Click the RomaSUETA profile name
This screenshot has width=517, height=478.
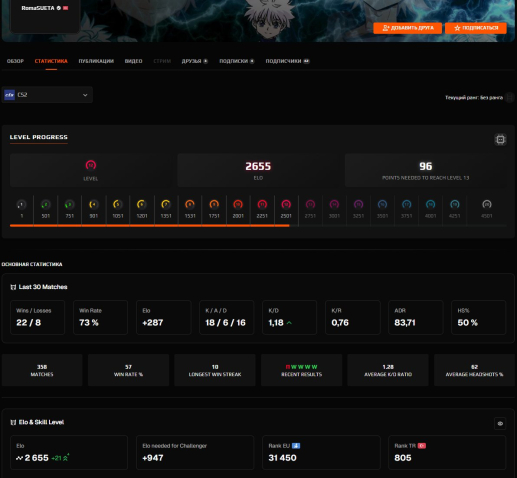38,8
